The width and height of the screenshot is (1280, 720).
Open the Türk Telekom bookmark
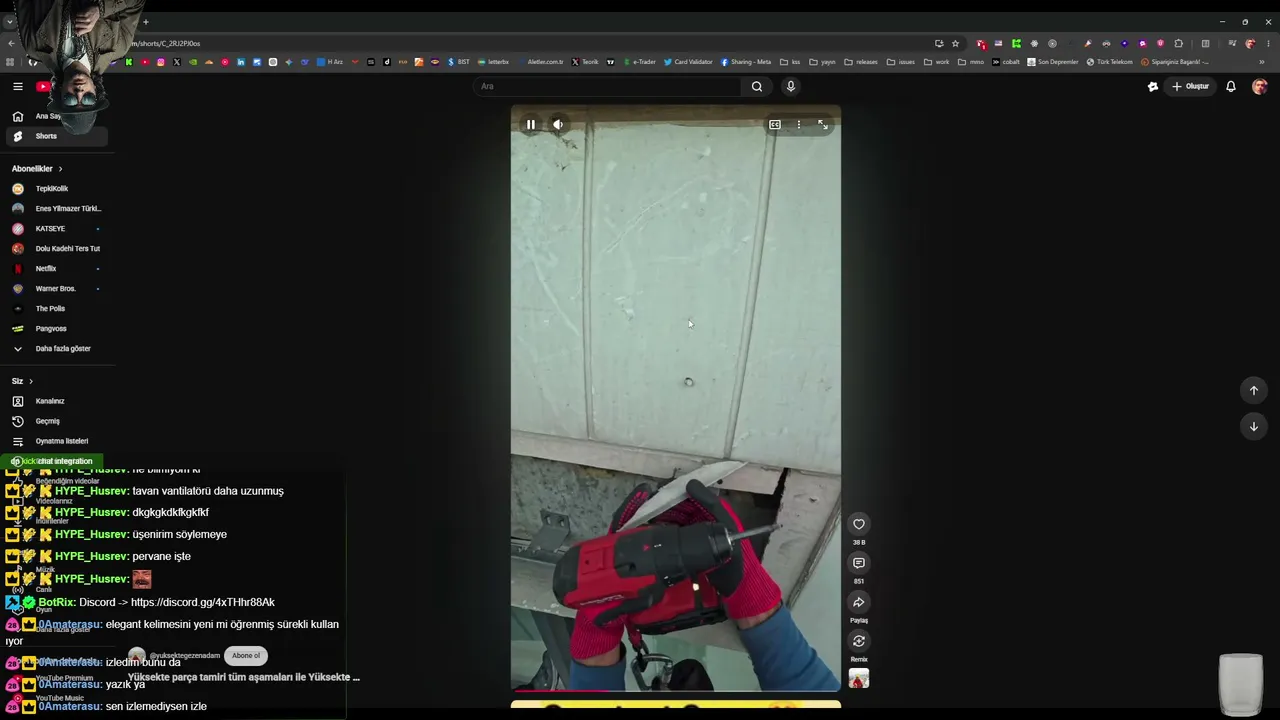coord(1110,62)
